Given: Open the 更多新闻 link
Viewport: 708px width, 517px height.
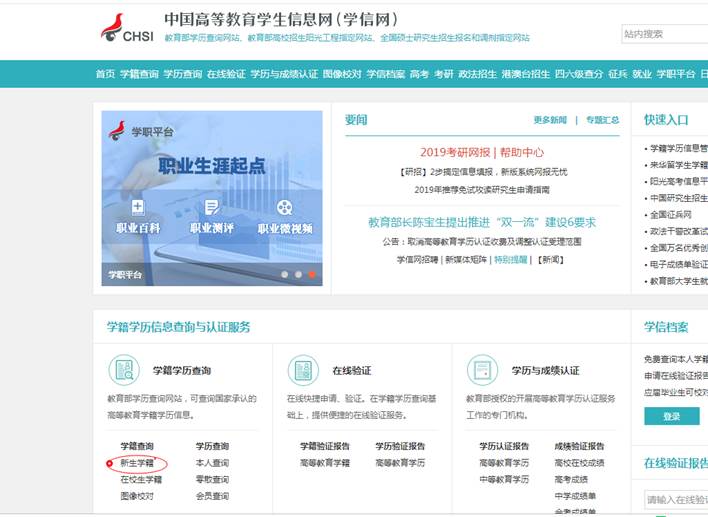Looking at the screenshot, I should [x=549, y=120].
